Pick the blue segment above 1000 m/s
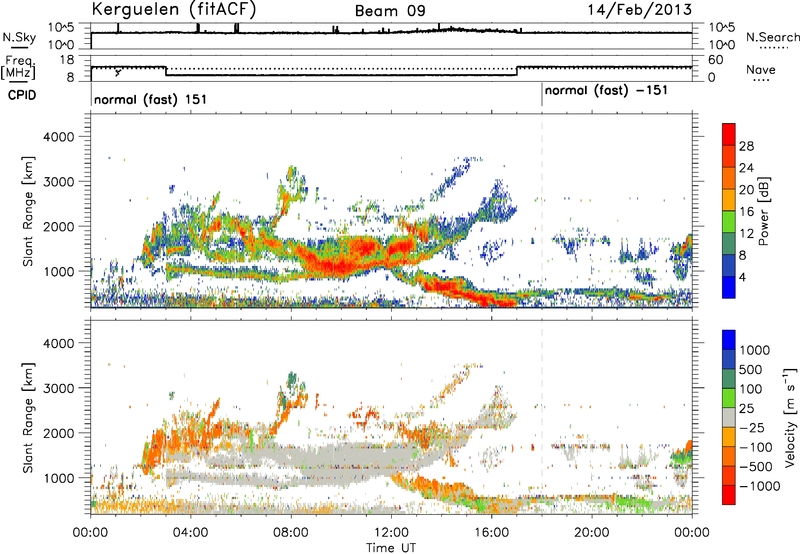The image size is (800, 554). tap(729, 340)
